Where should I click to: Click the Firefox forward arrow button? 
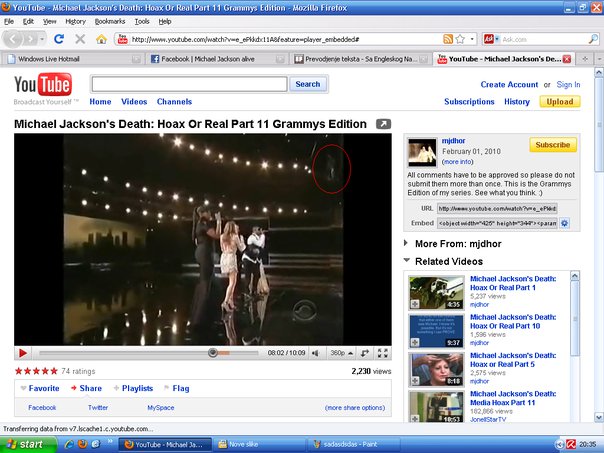point(30,39)
